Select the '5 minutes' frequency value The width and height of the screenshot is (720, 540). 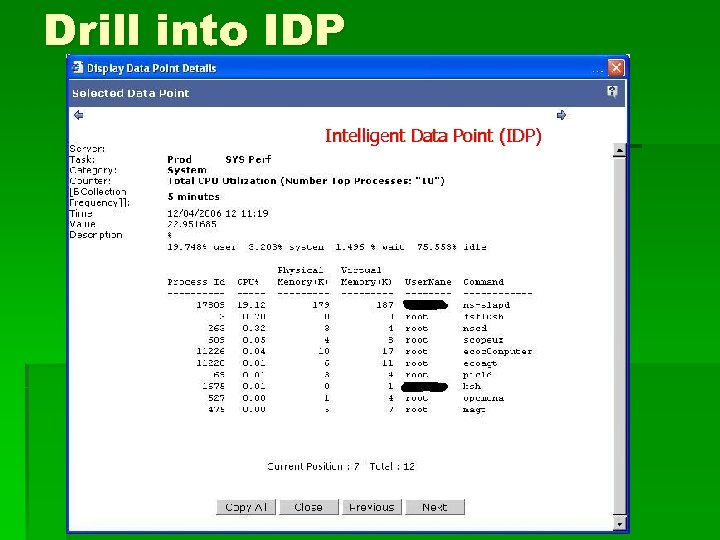pyautogui.click(x=193, y=197)
